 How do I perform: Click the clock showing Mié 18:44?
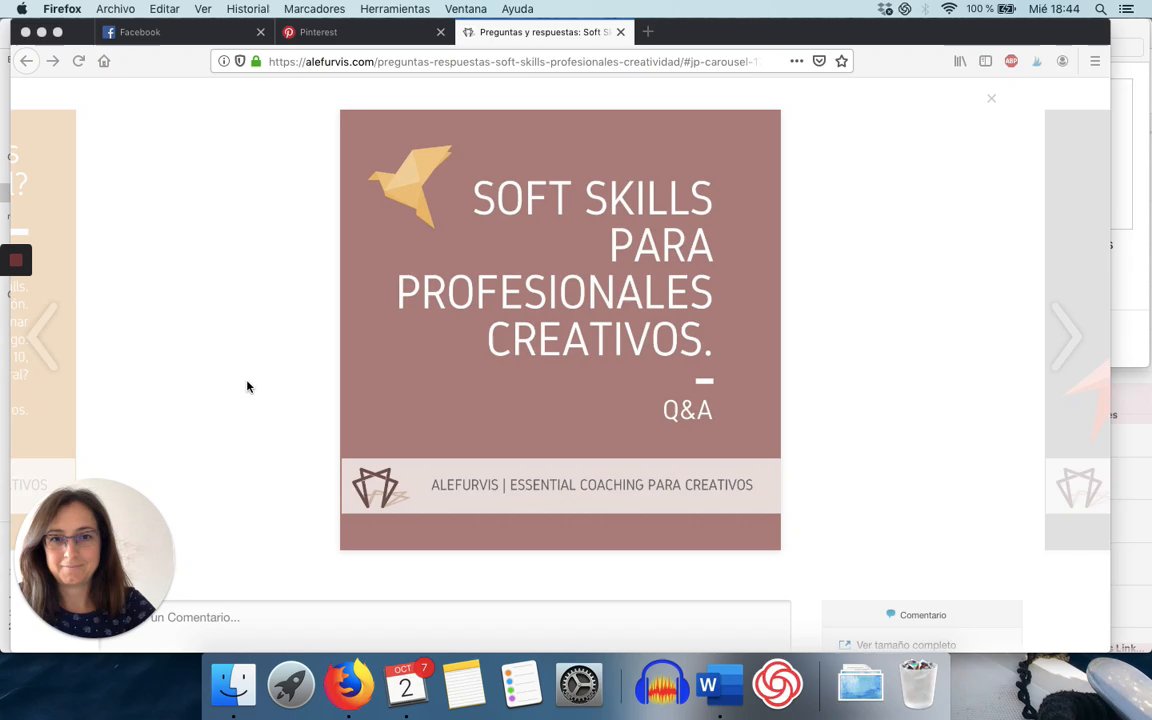point(1054,9)
